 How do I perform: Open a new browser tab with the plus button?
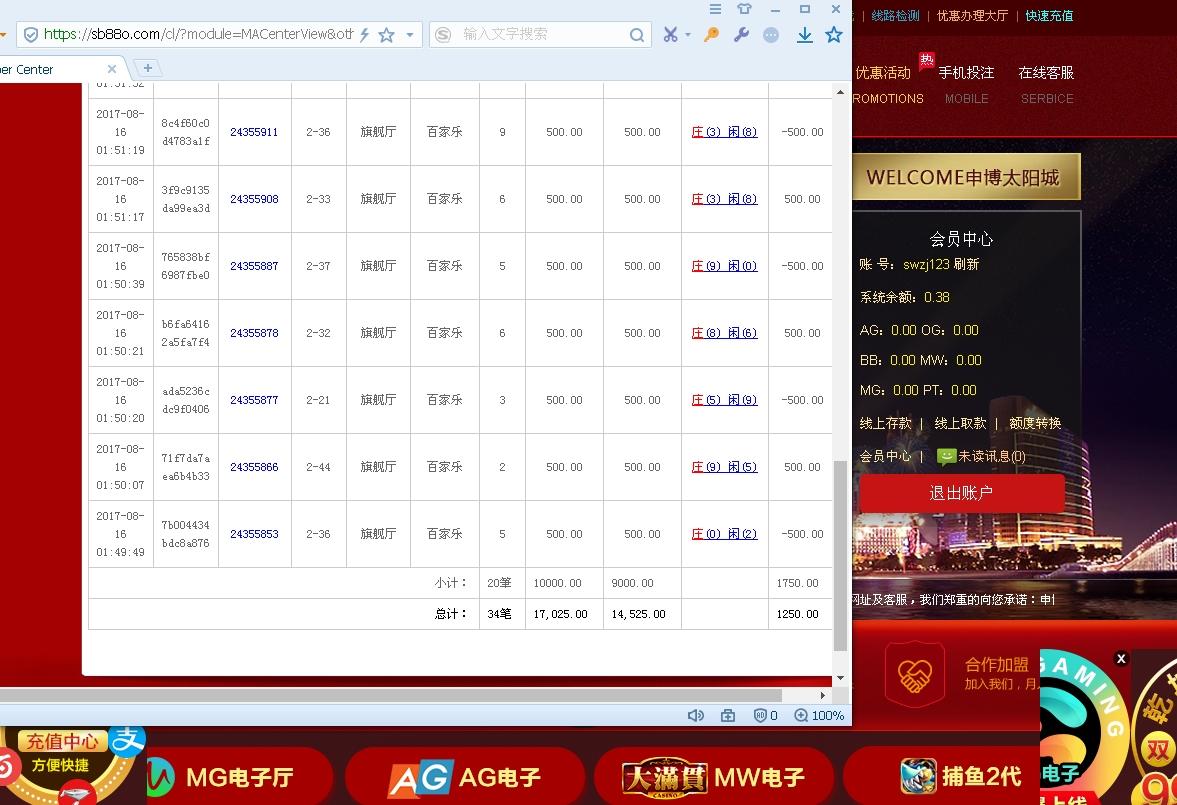147,69
